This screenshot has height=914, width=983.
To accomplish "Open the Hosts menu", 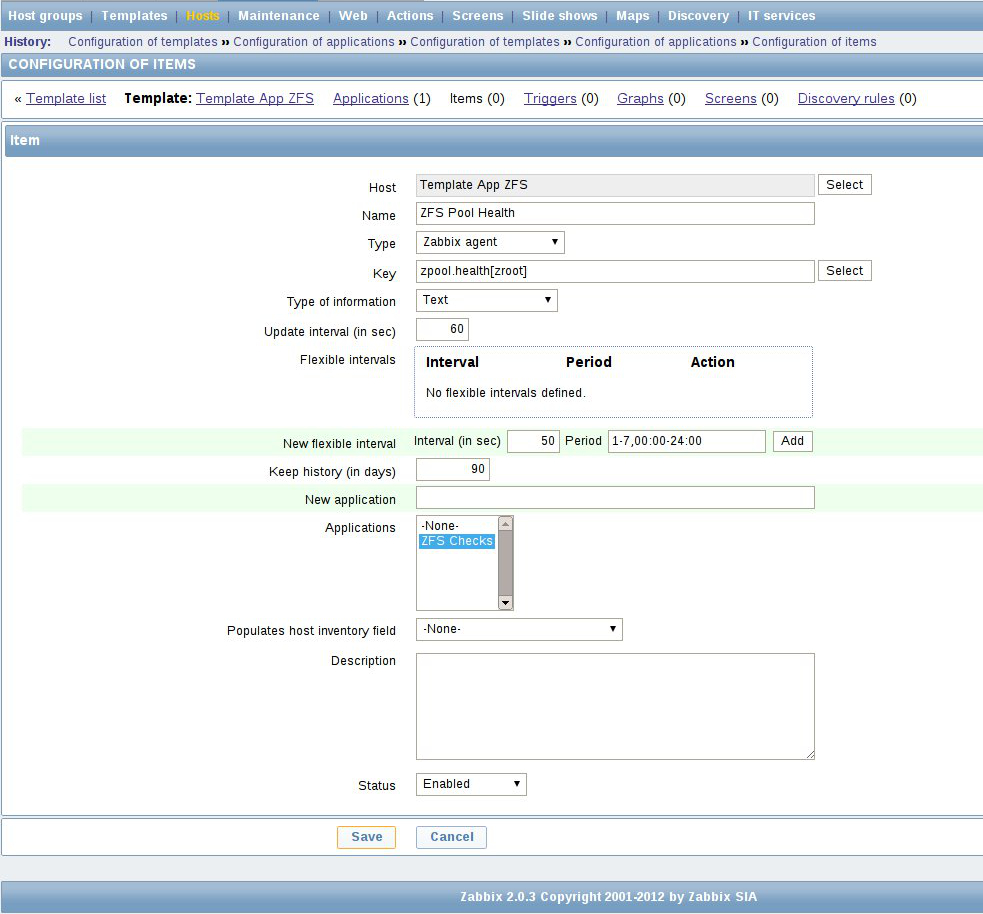I will 202,15.
